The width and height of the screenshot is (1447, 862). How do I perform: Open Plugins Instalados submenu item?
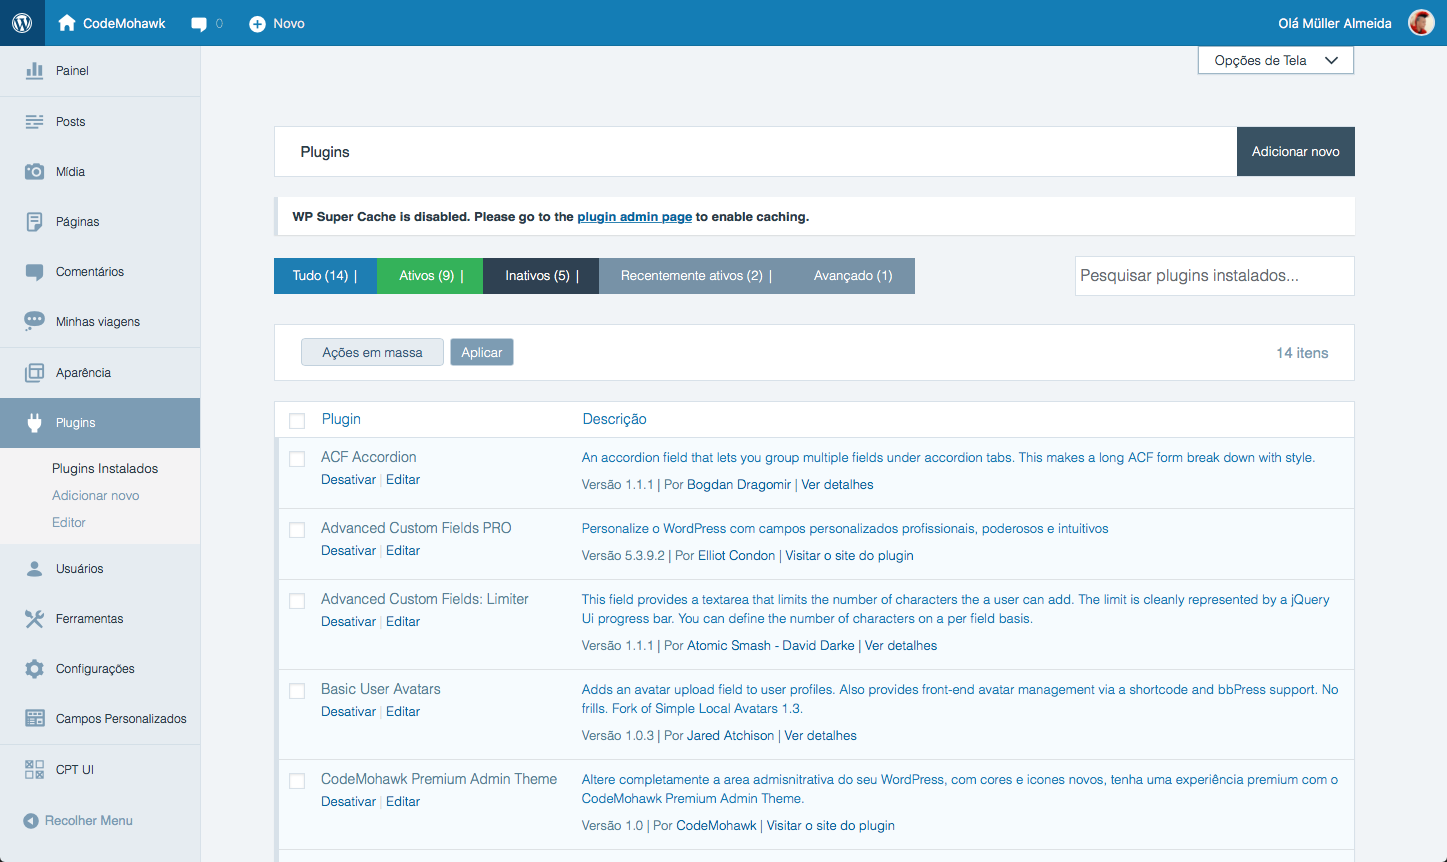pyautogui.click(x=105, y=469)
